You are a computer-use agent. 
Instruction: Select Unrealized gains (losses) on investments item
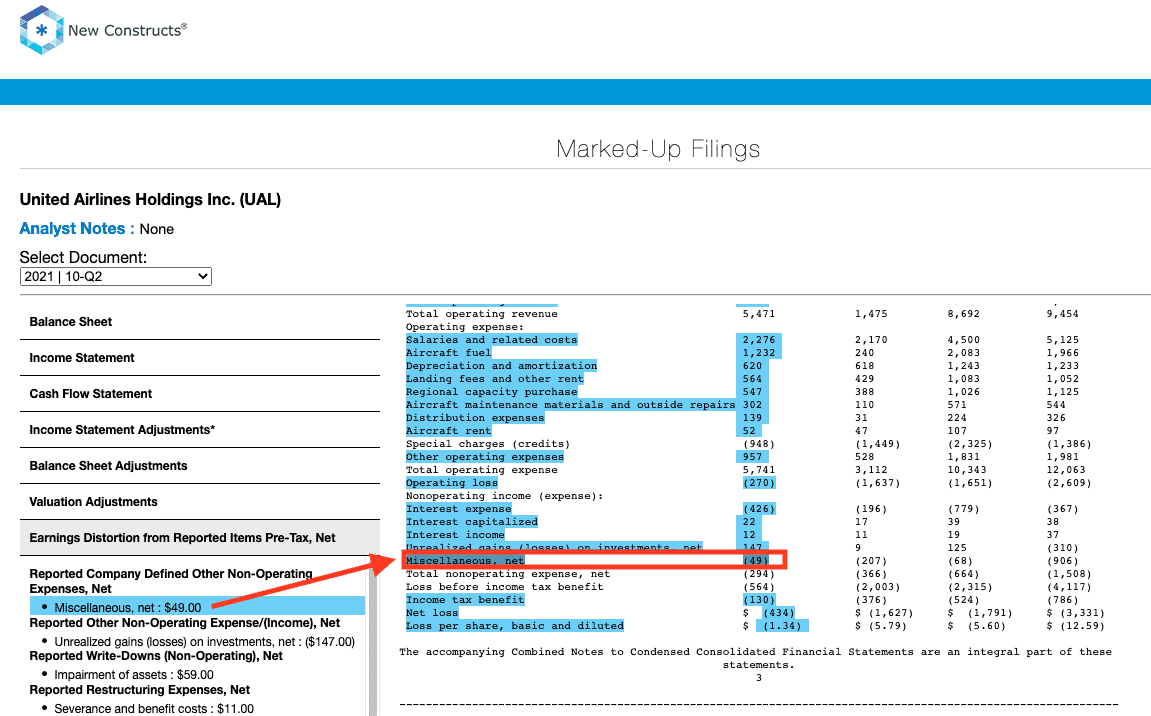pyautogui.click(x=205, y=641)
